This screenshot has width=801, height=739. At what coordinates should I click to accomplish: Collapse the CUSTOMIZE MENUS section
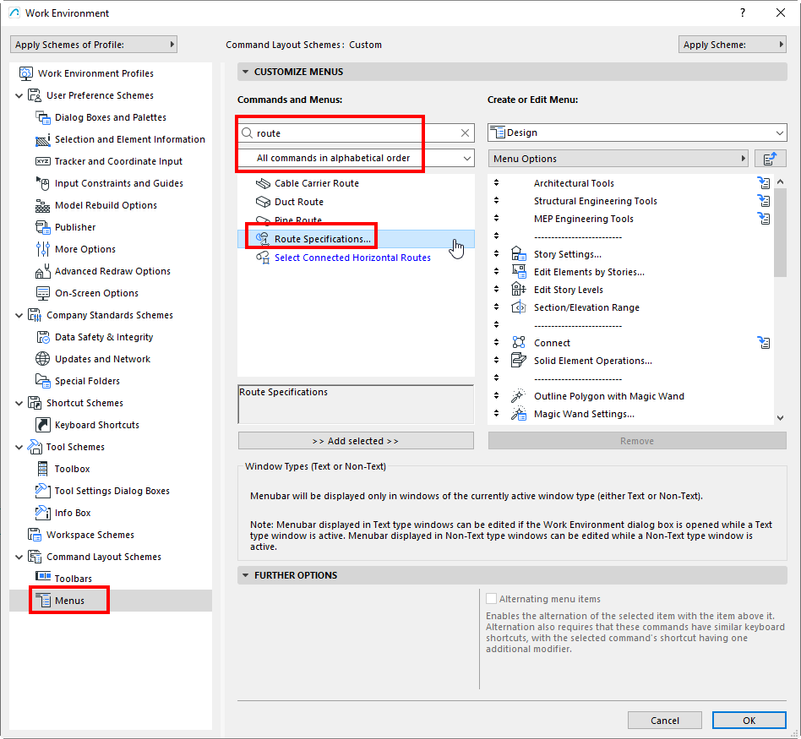[245, 72]
